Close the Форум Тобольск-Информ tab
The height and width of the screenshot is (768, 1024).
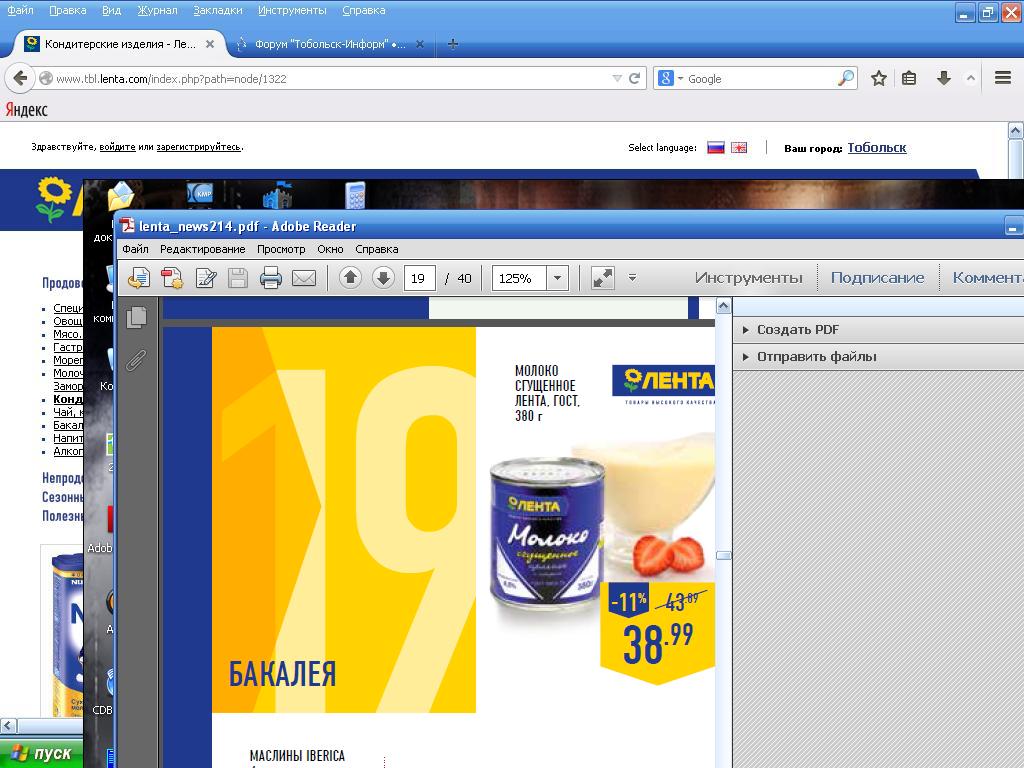pyautogui.click(x=420, y=44)
